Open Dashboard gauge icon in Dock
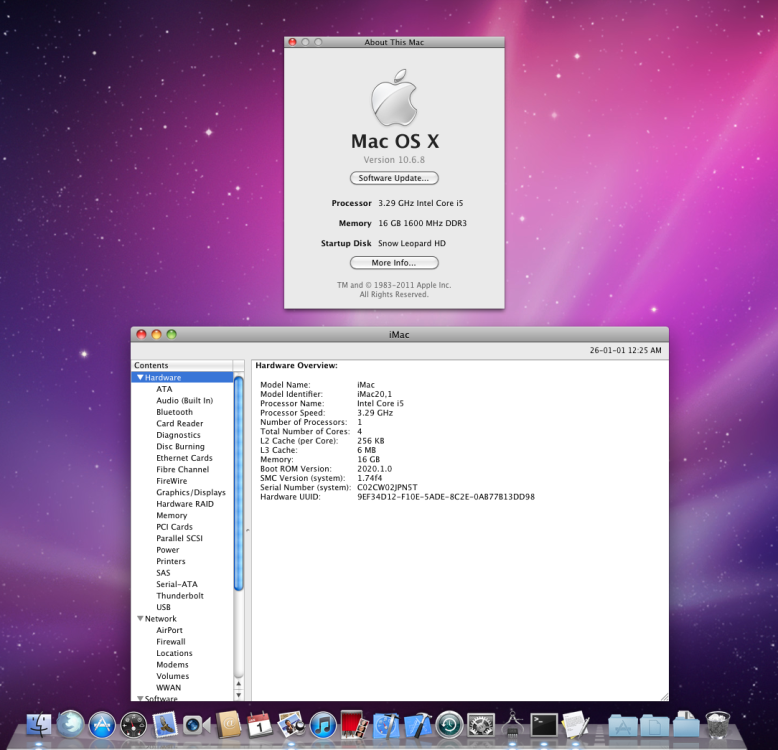Screen dimensions: 778x750 (133, 725)
